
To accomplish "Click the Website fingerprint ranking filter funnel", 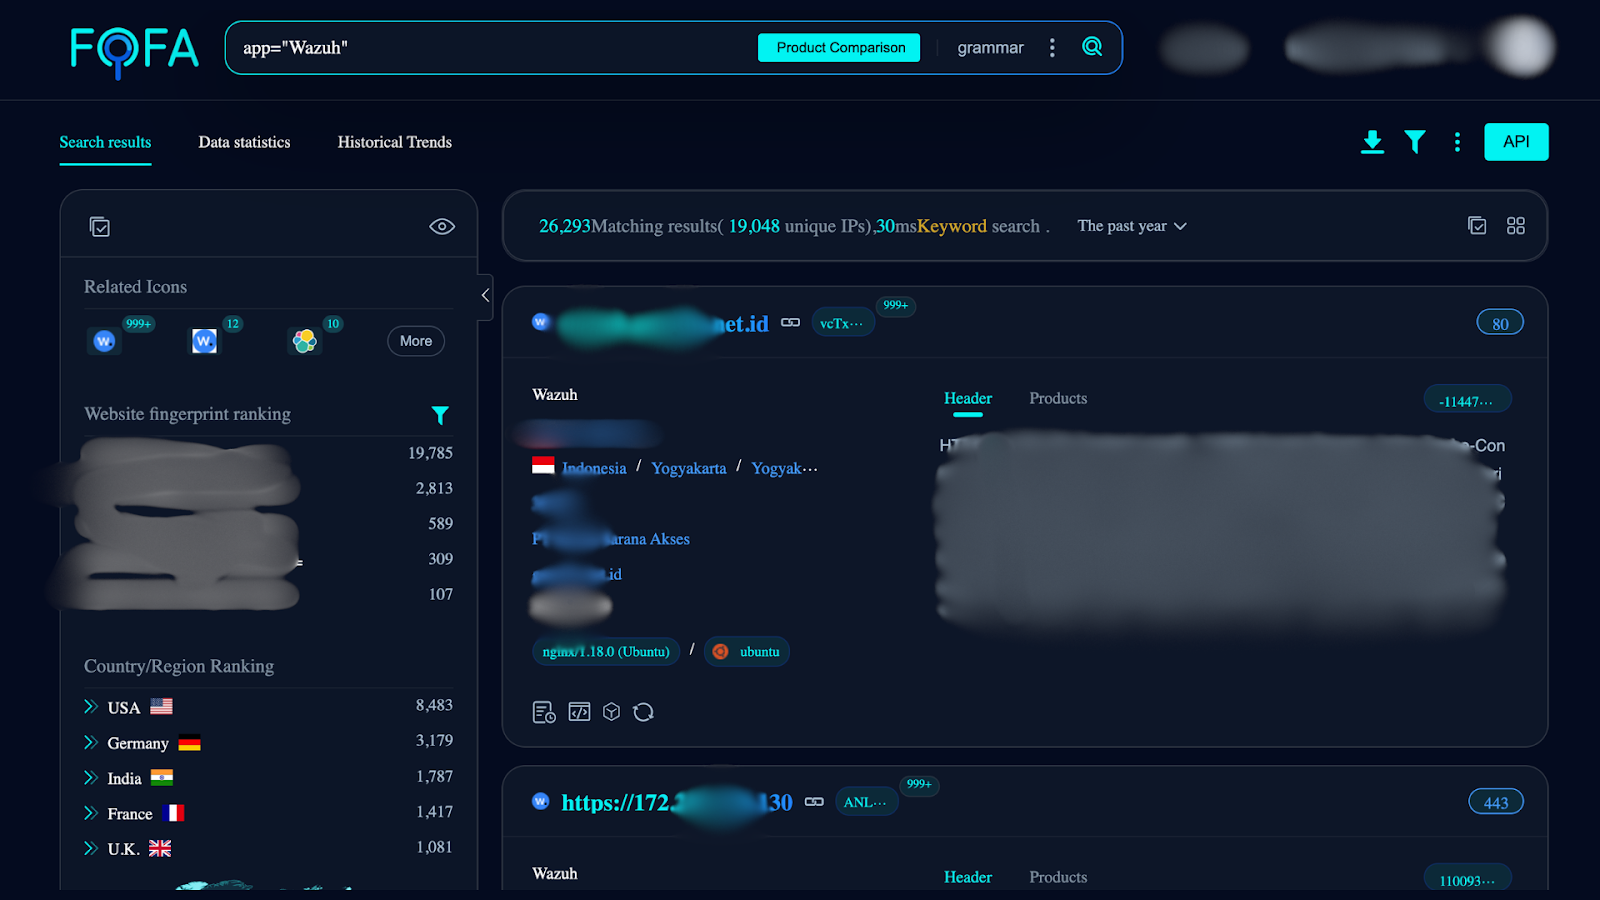I will tap(440, 415).
